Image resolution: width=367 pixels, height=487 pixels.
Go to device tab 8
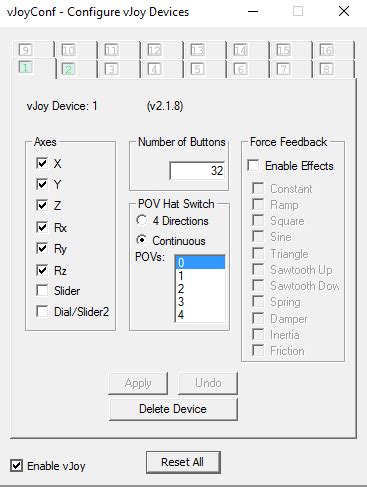(x=334, y=69)
